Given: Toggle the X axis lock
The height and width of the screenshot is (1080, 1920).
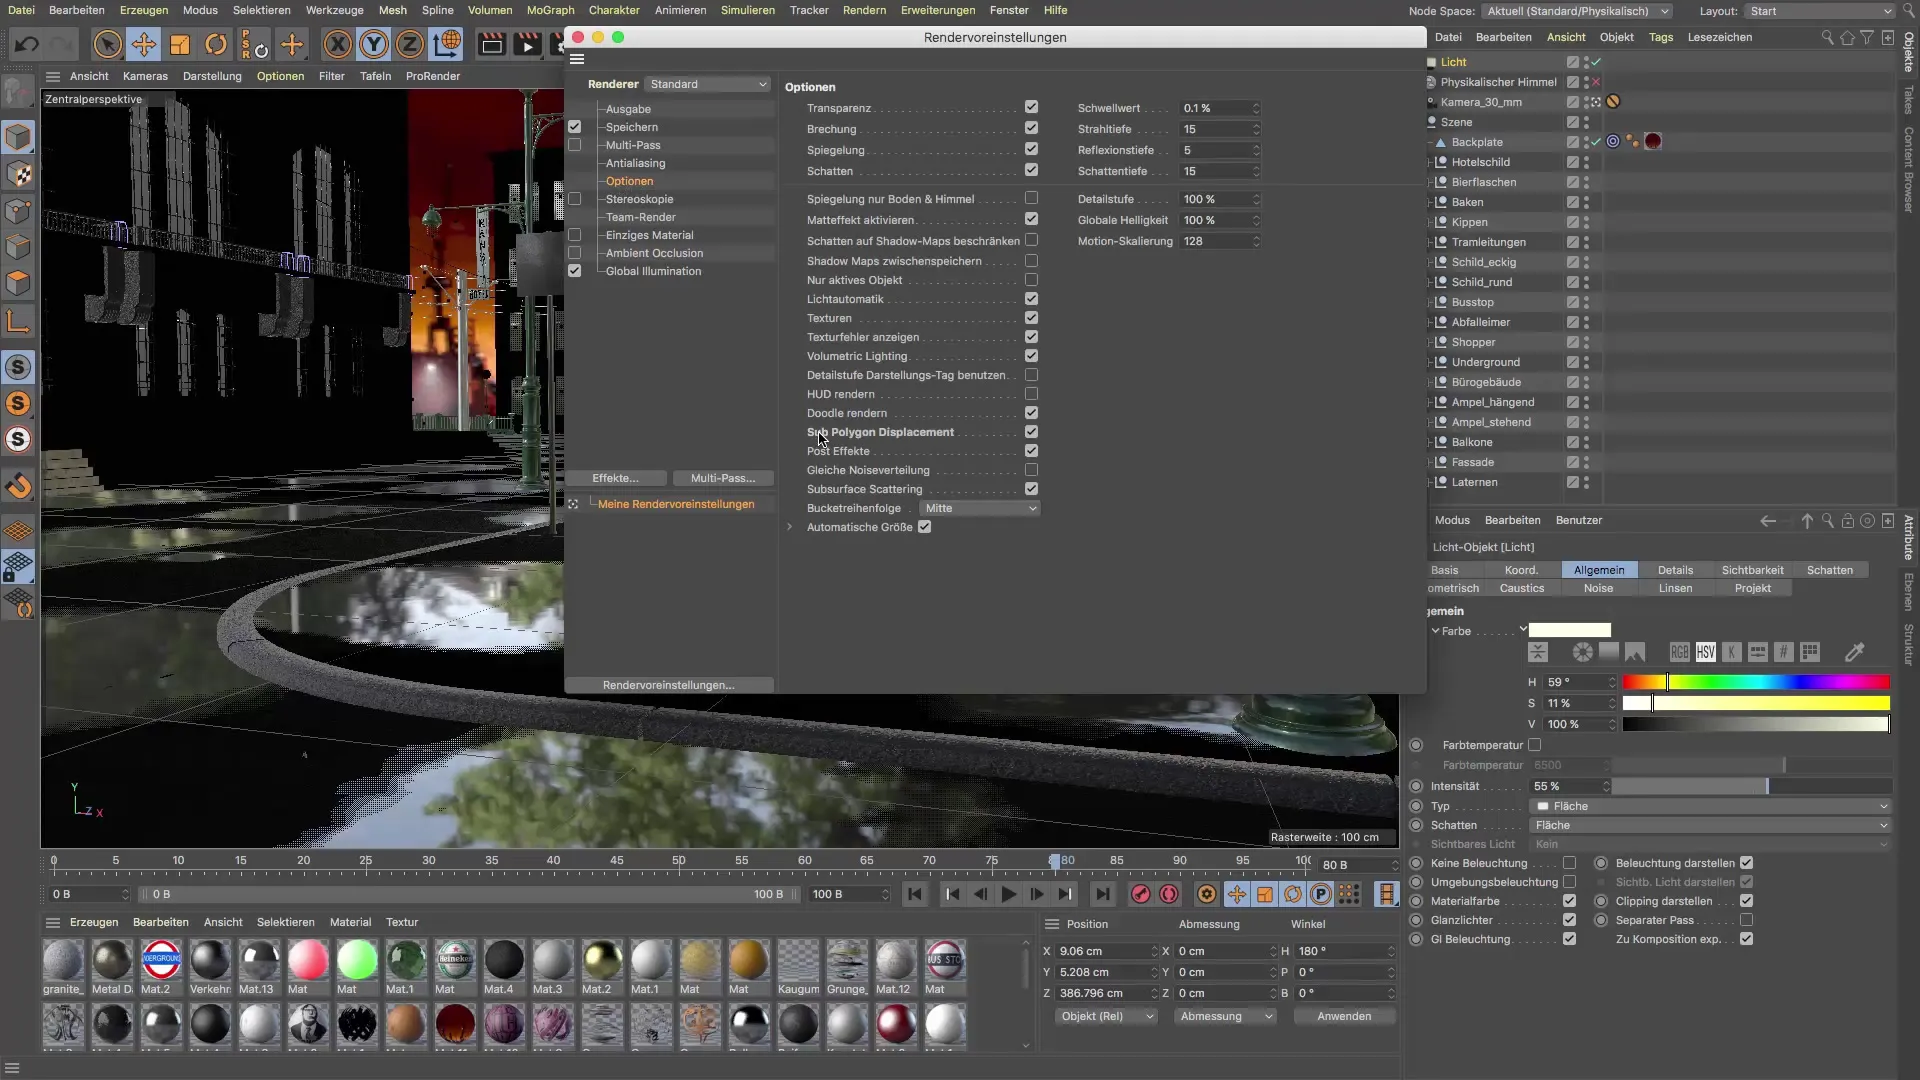Looking at the screenshot, I should tap(338, 44).
